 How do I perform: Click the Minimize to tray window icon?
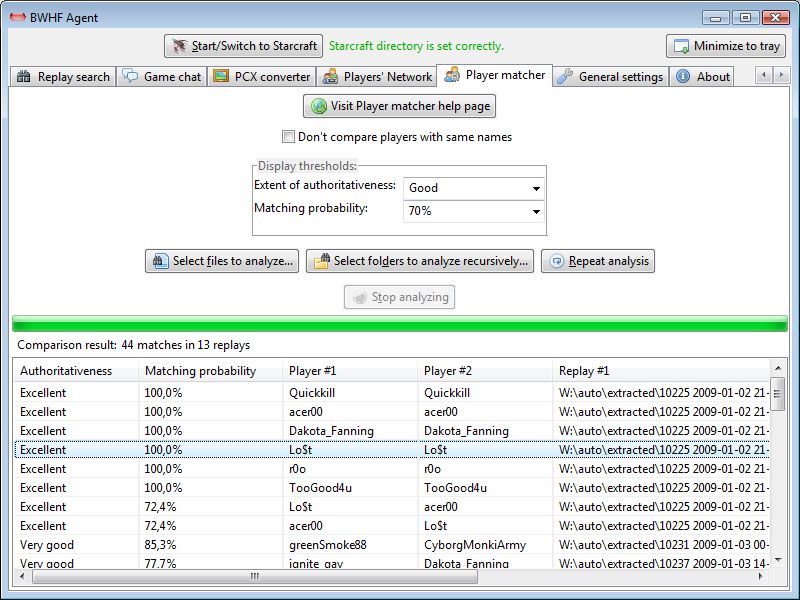point(681,46)
